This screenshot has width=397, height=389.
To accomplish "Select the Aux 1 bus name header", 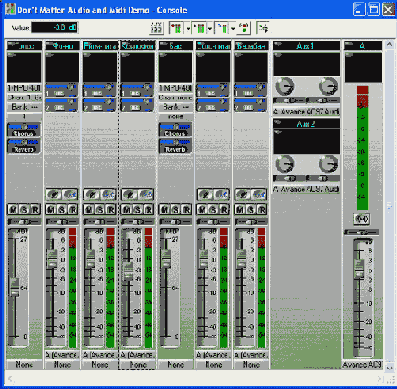I will tap(306, 46).
